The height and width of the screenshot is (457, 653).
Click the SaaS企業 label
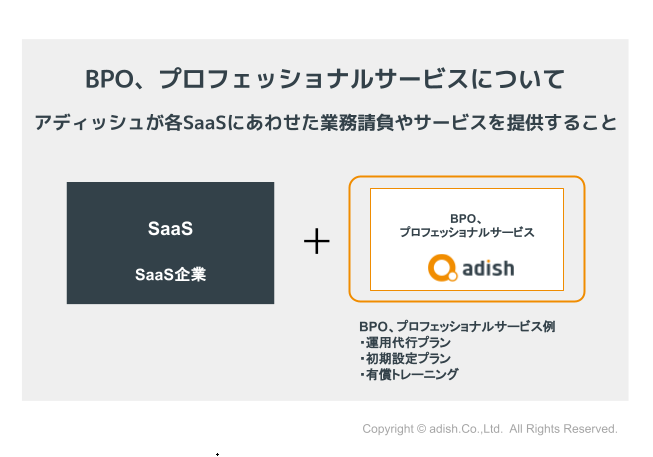coord(170,275)
